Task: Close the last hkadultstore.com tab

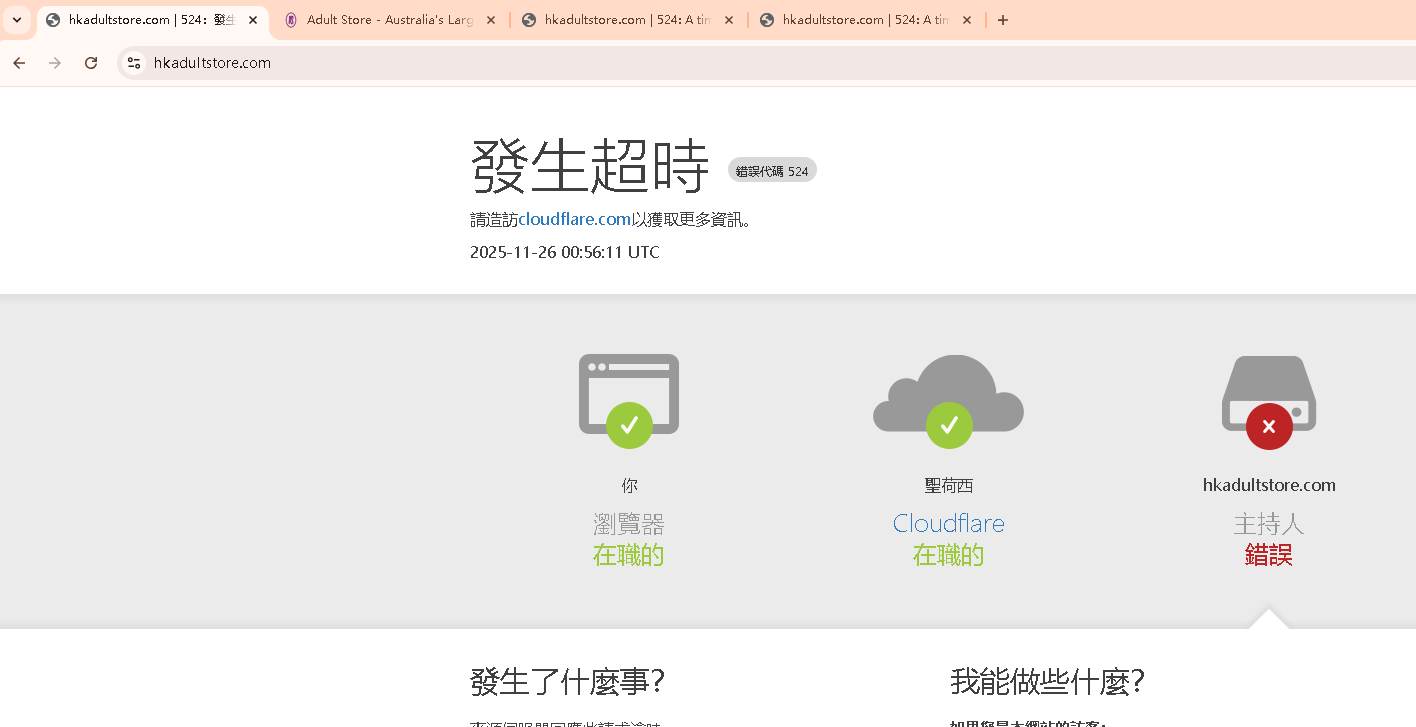Action: click(967, 20)
